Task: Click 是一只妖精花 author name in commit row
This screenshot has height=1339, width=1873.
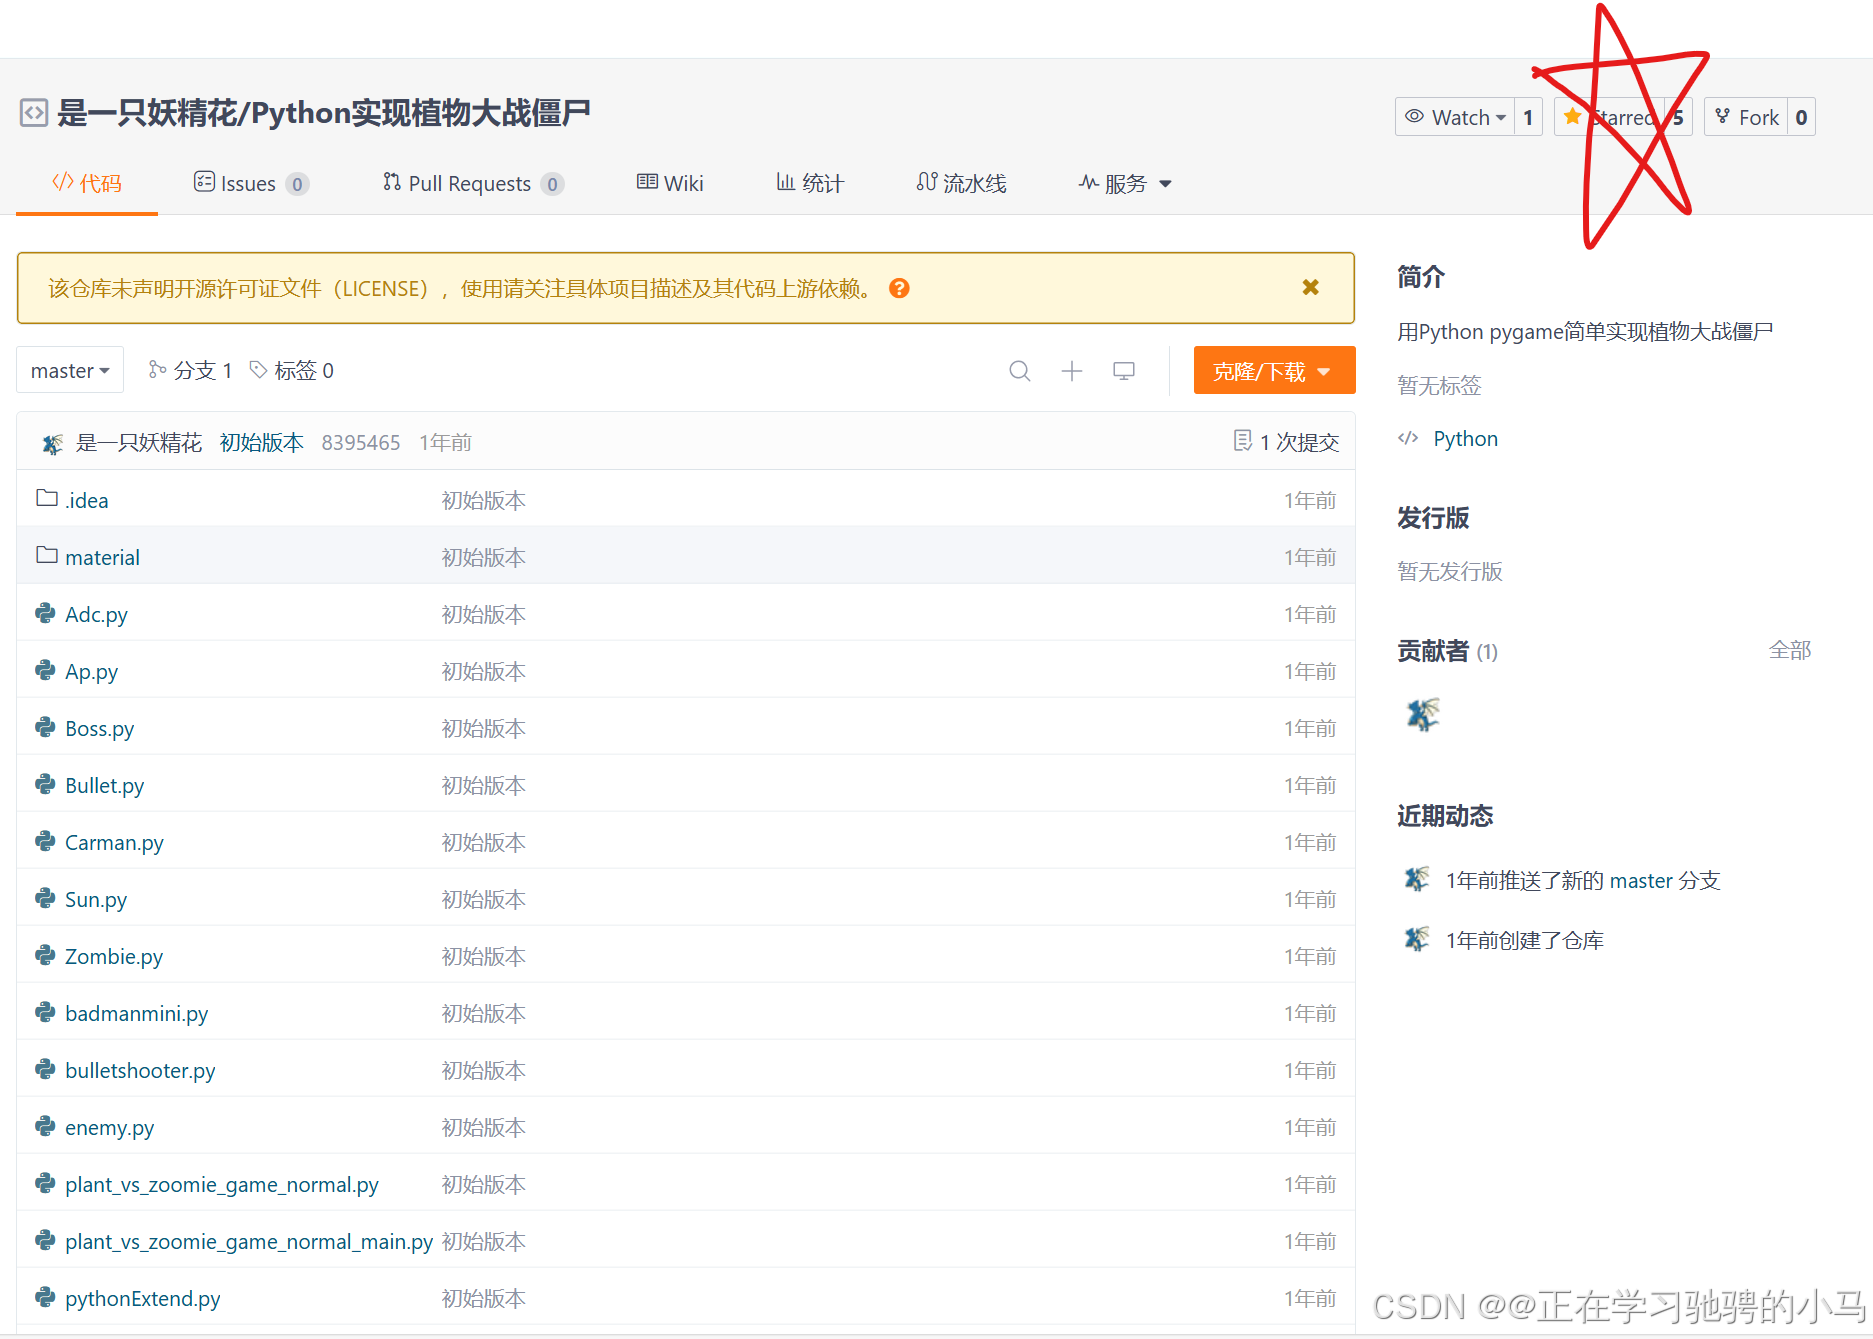Action: pyautogui.click(x=139, y=442)
